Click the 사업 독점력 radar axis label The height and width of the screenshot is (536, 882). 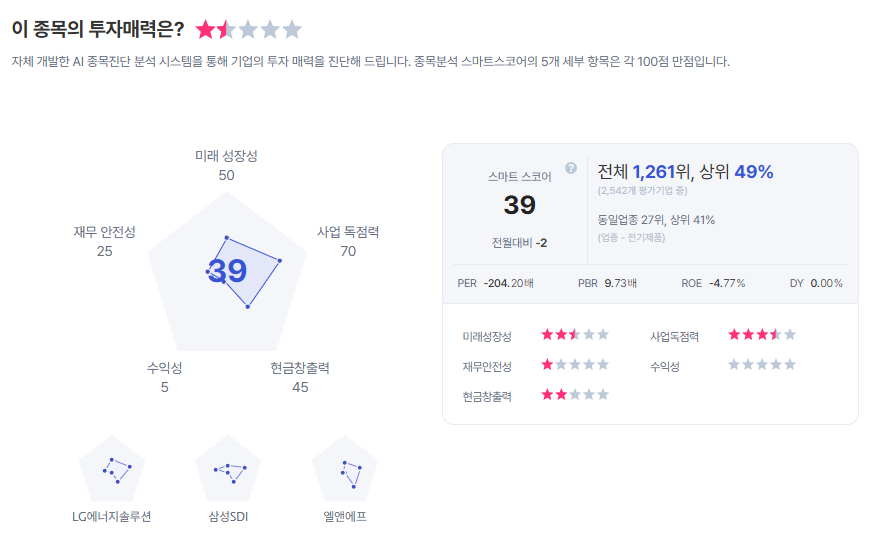[348, 232]
